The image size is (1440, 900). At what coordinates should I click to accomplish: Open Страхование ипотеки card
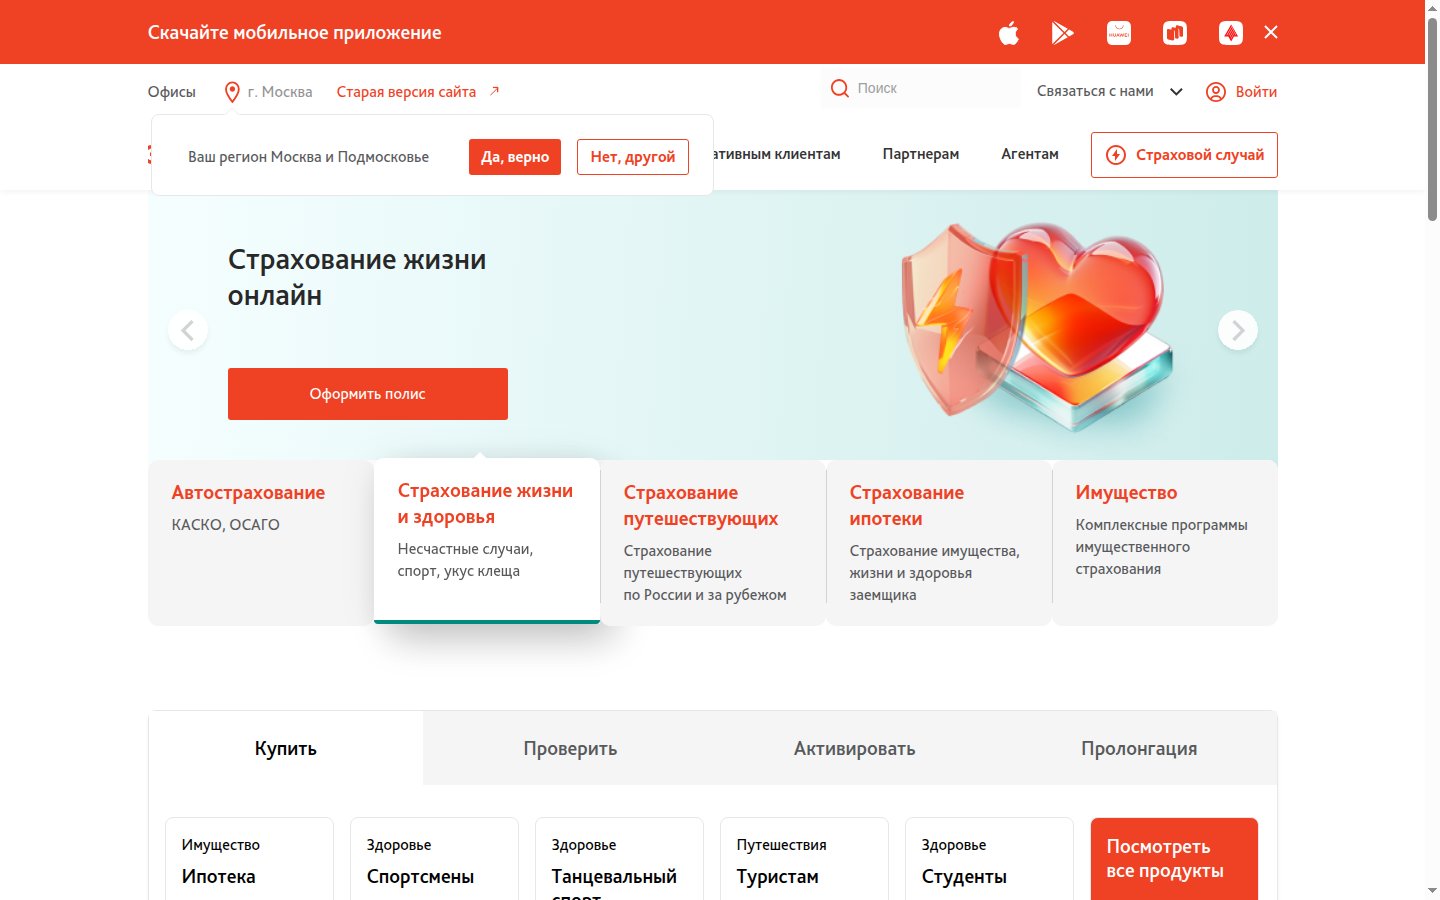[939, 543]
